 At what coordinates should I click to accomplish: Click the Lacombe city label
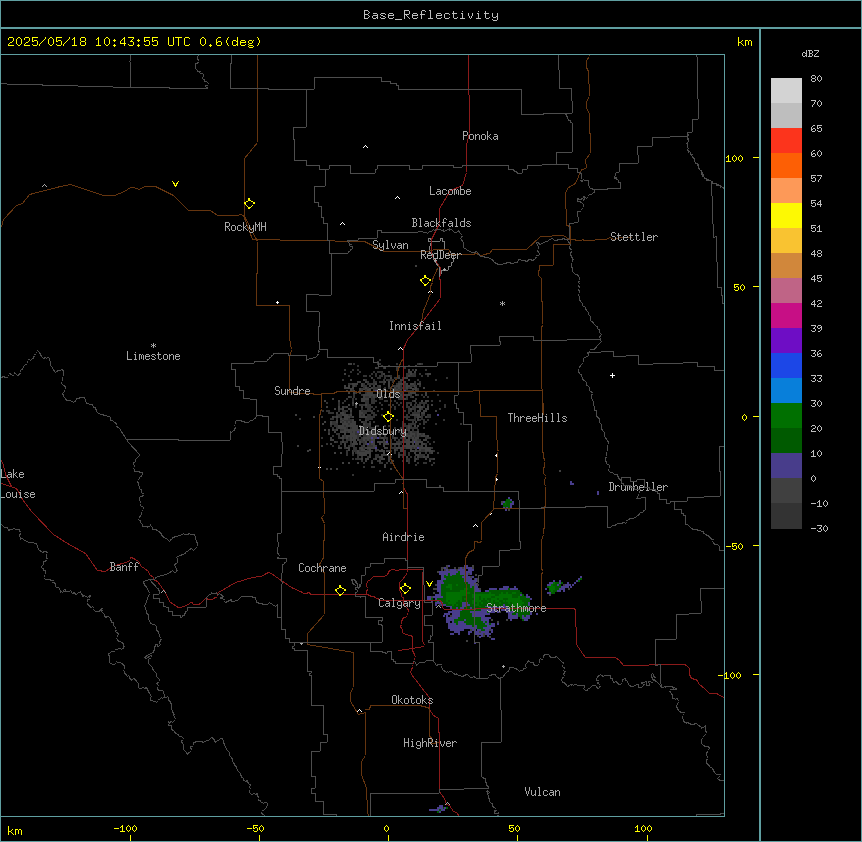coord(450,191)
